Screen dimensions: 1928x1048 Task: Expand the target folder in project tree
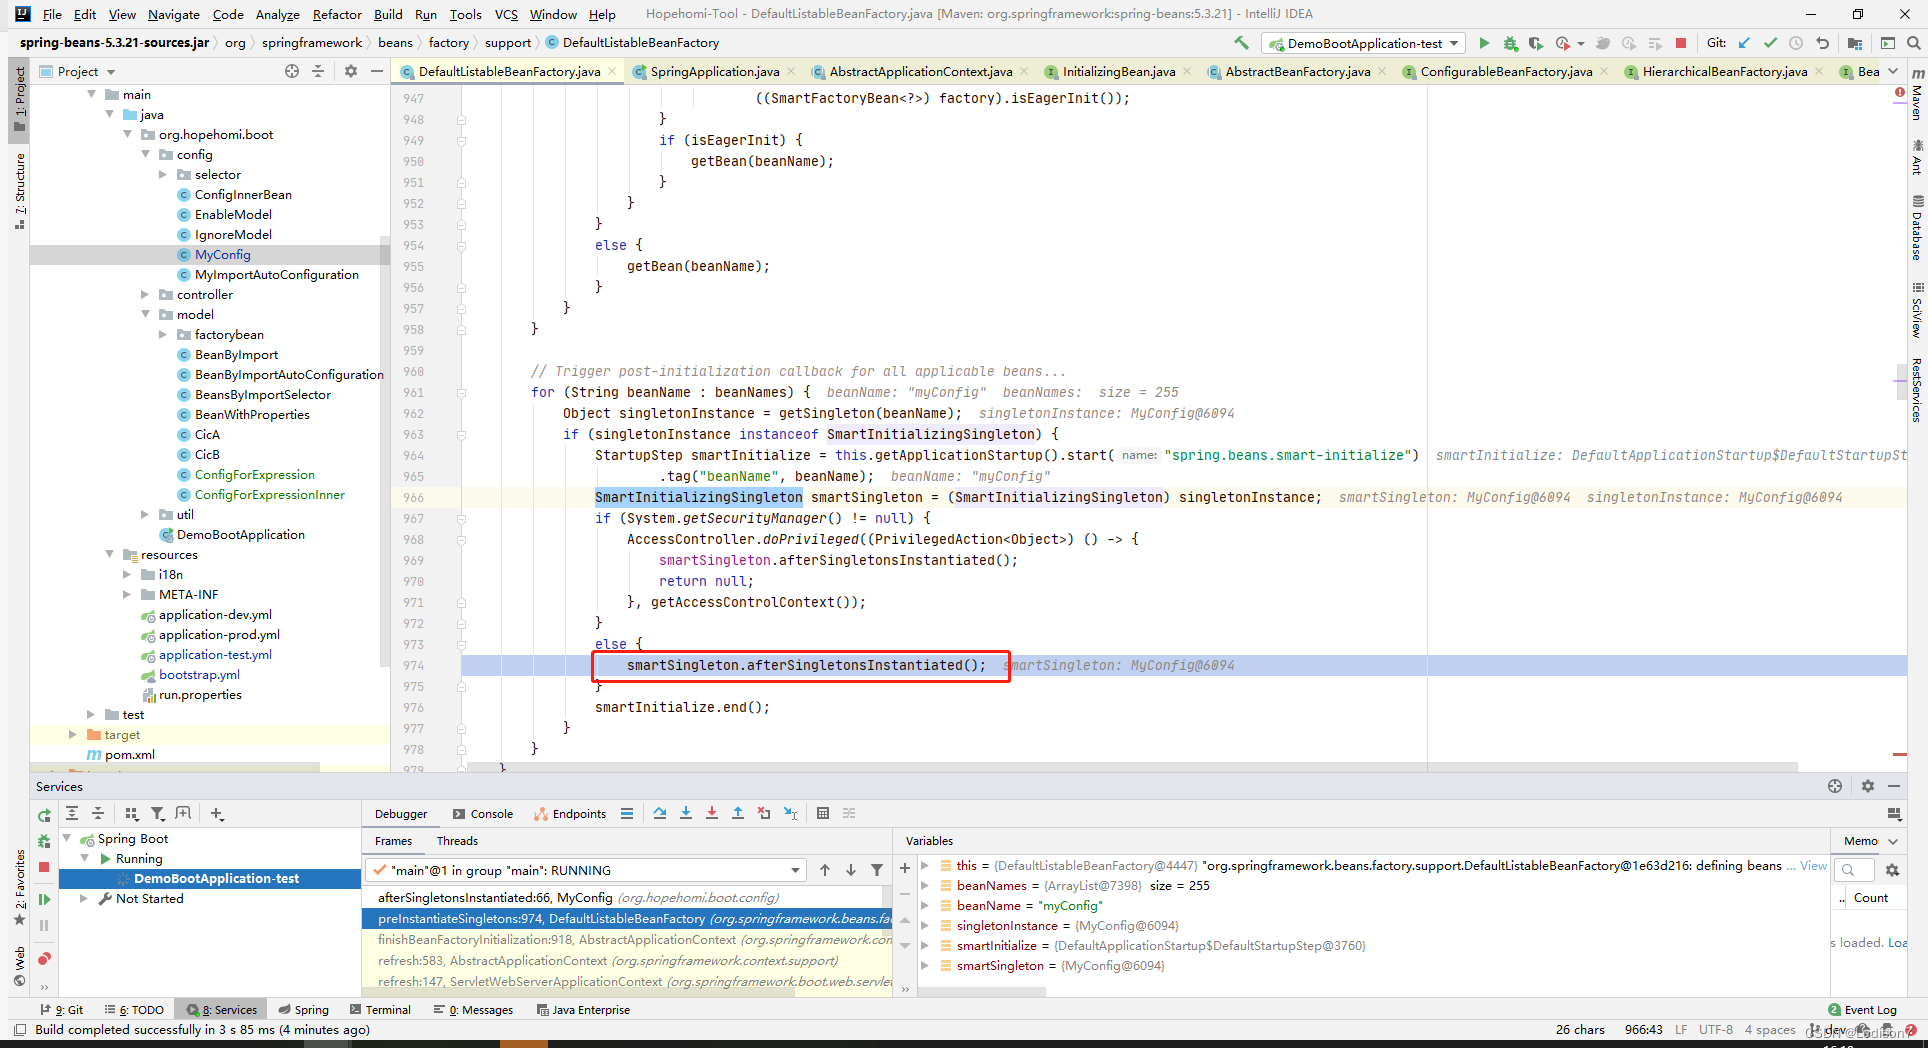click(x=74, y=734)
